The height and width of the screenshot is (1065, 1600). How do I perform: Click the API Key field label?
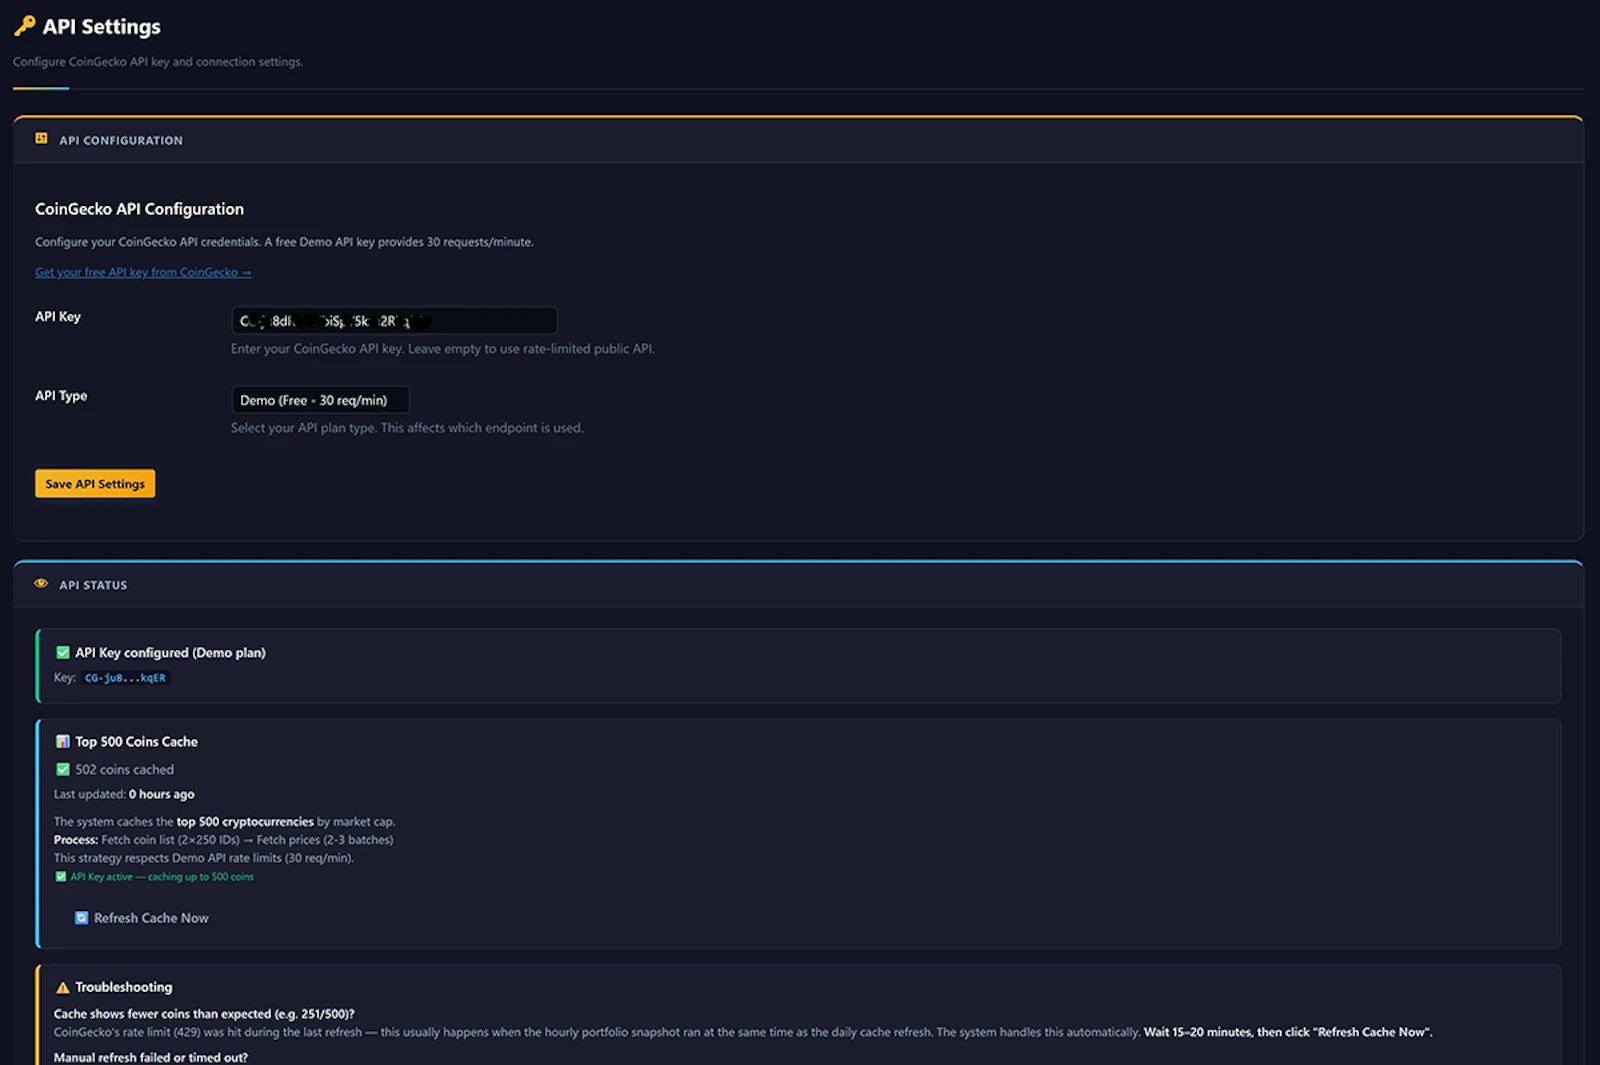point(58,317)
